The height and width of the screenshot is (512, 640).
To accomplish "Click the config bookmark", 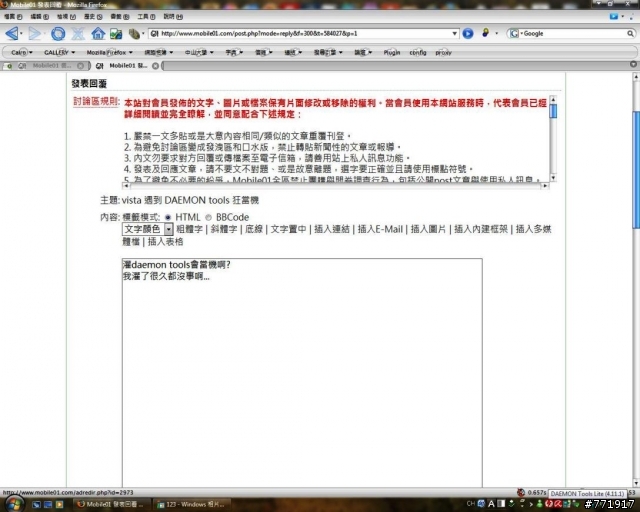I will click(x=418, y=52).
